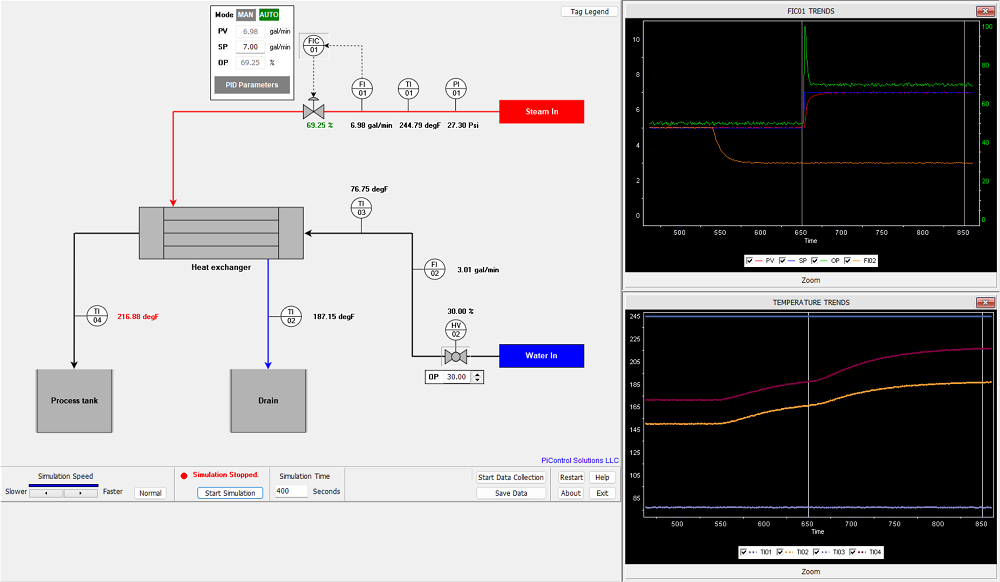Click the '187.15 degF' drain temperature reading
The height and width of the screenshot is (582, 1000).
click(x=334, y=316)
